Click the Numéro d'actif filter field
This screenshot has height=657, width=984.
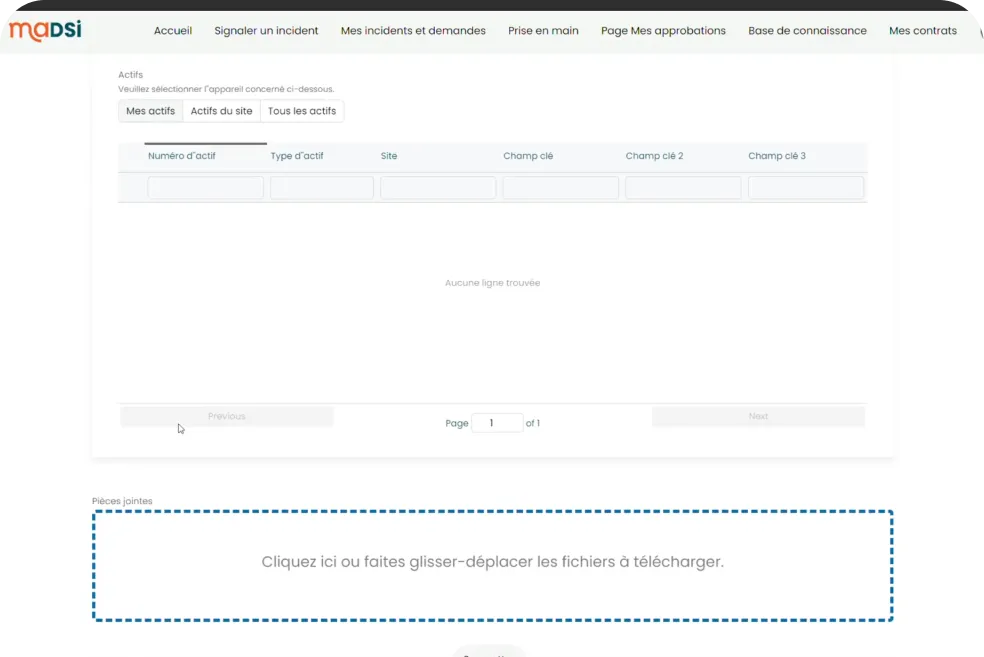pos(205,188)
